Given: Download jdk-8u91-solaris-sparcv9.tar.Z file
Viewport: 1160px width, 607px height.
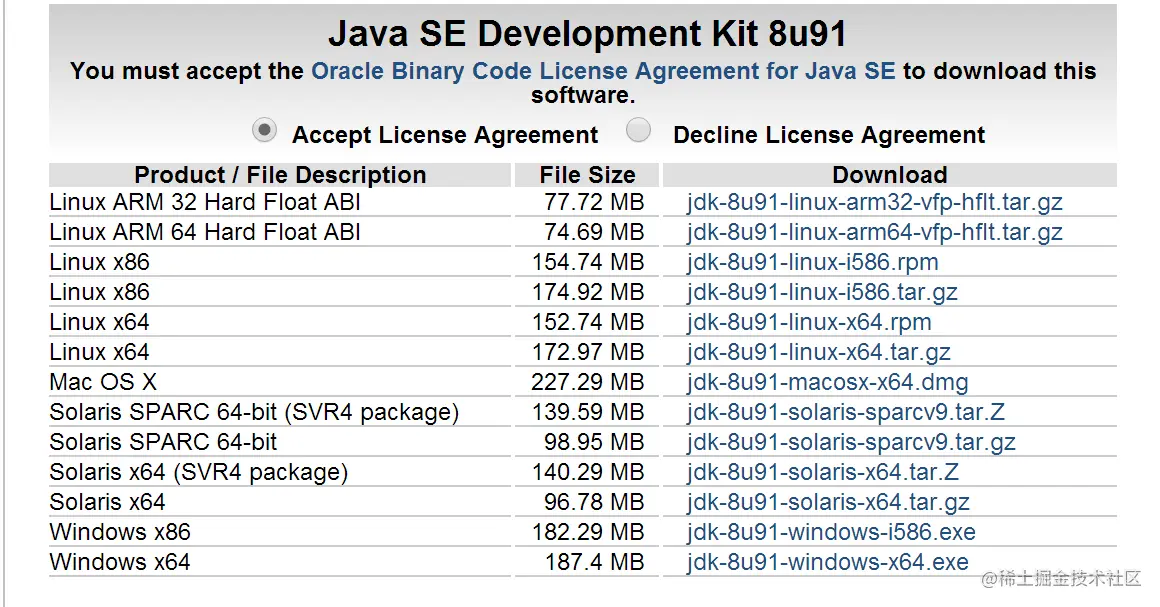Looking at the screenshot, I should point(846,412).
